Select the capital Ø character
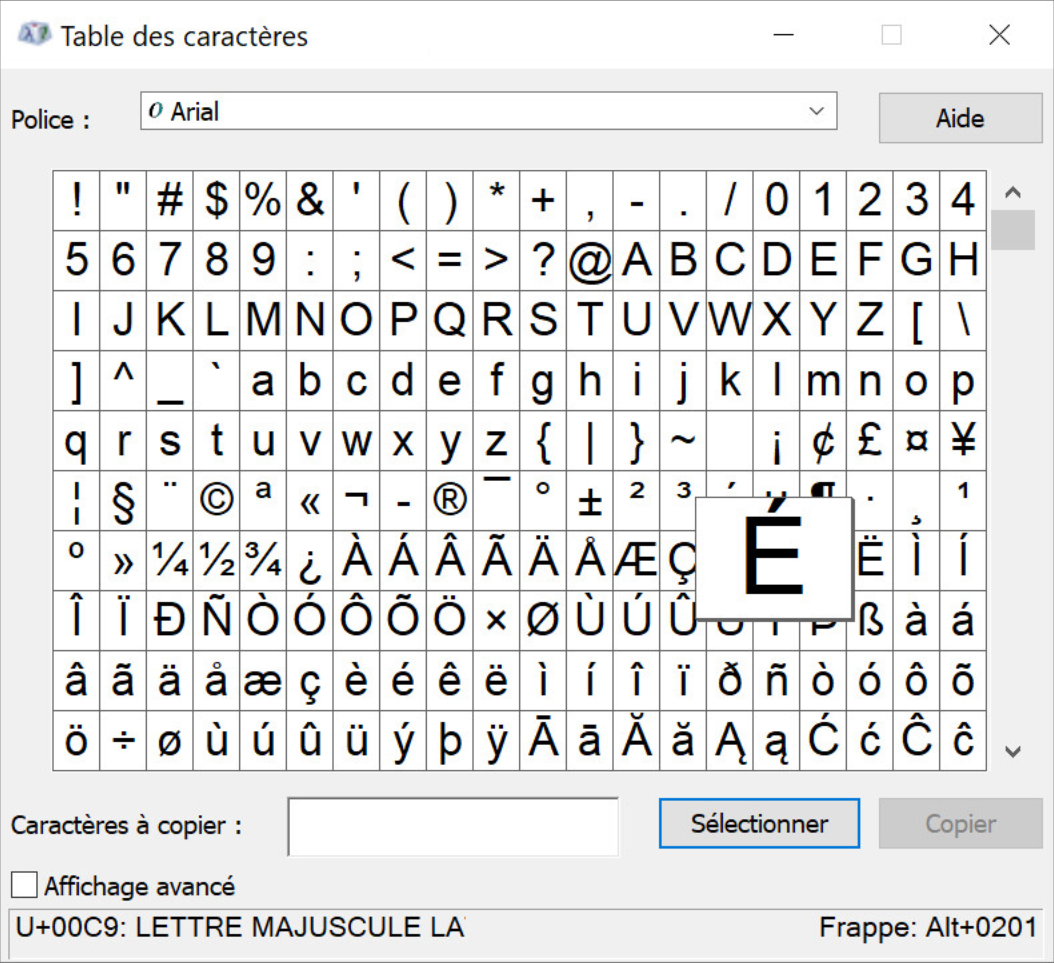Screen dimensions: 1054x963 tap(543, 621)
